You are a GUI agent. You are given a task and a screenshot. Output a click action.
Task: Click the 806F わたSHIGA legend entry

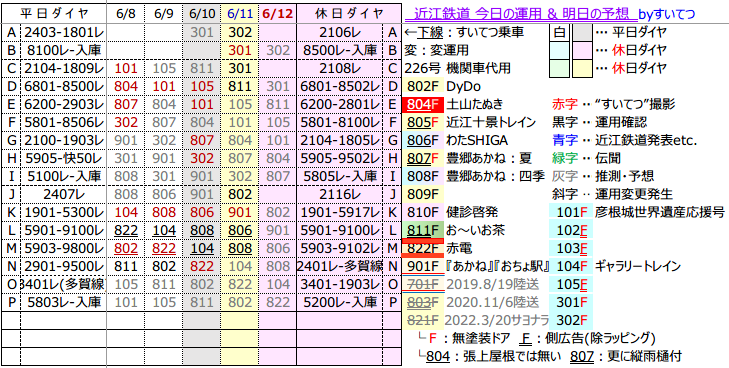tap(456, 141)
